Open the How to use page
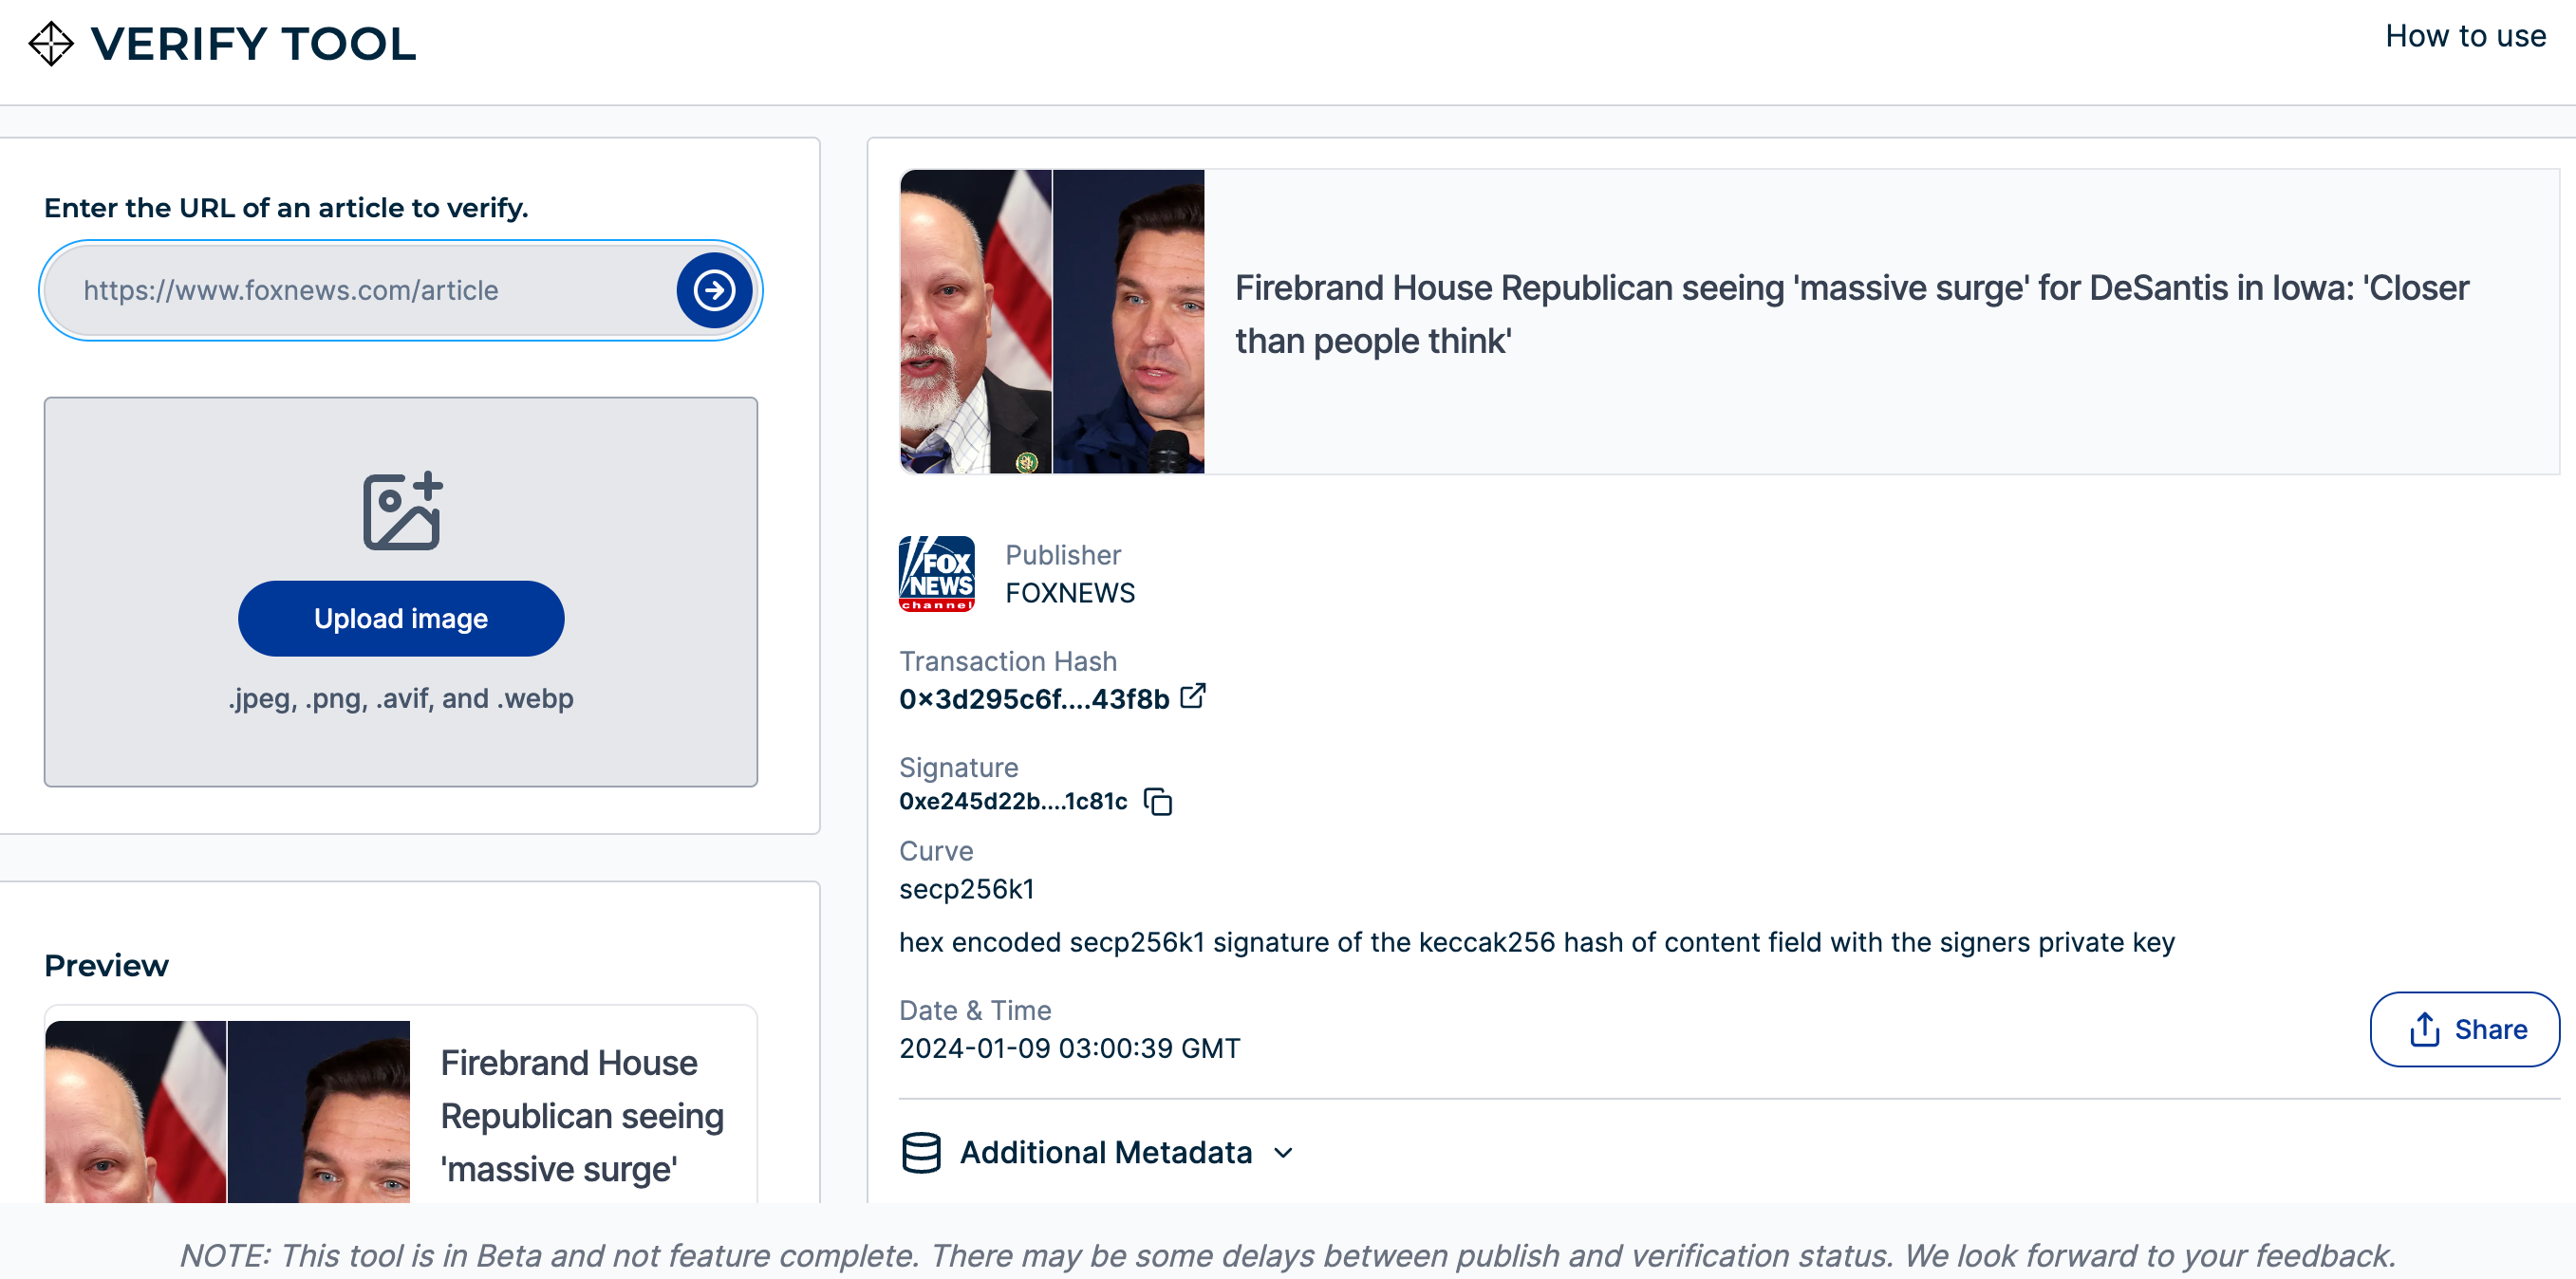2576x1279 pixels. pyautogui.click(x=2465, y=36)
